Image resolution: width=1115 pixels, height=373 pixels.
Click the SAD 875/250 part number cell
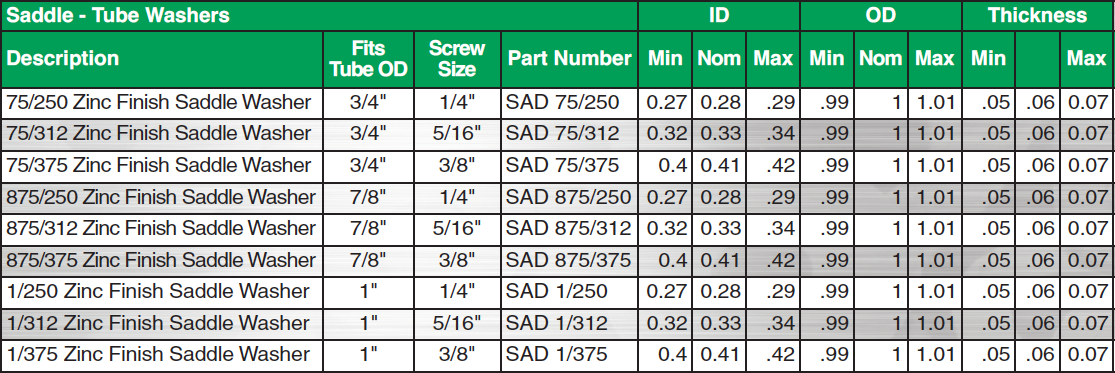coord(568,198)
